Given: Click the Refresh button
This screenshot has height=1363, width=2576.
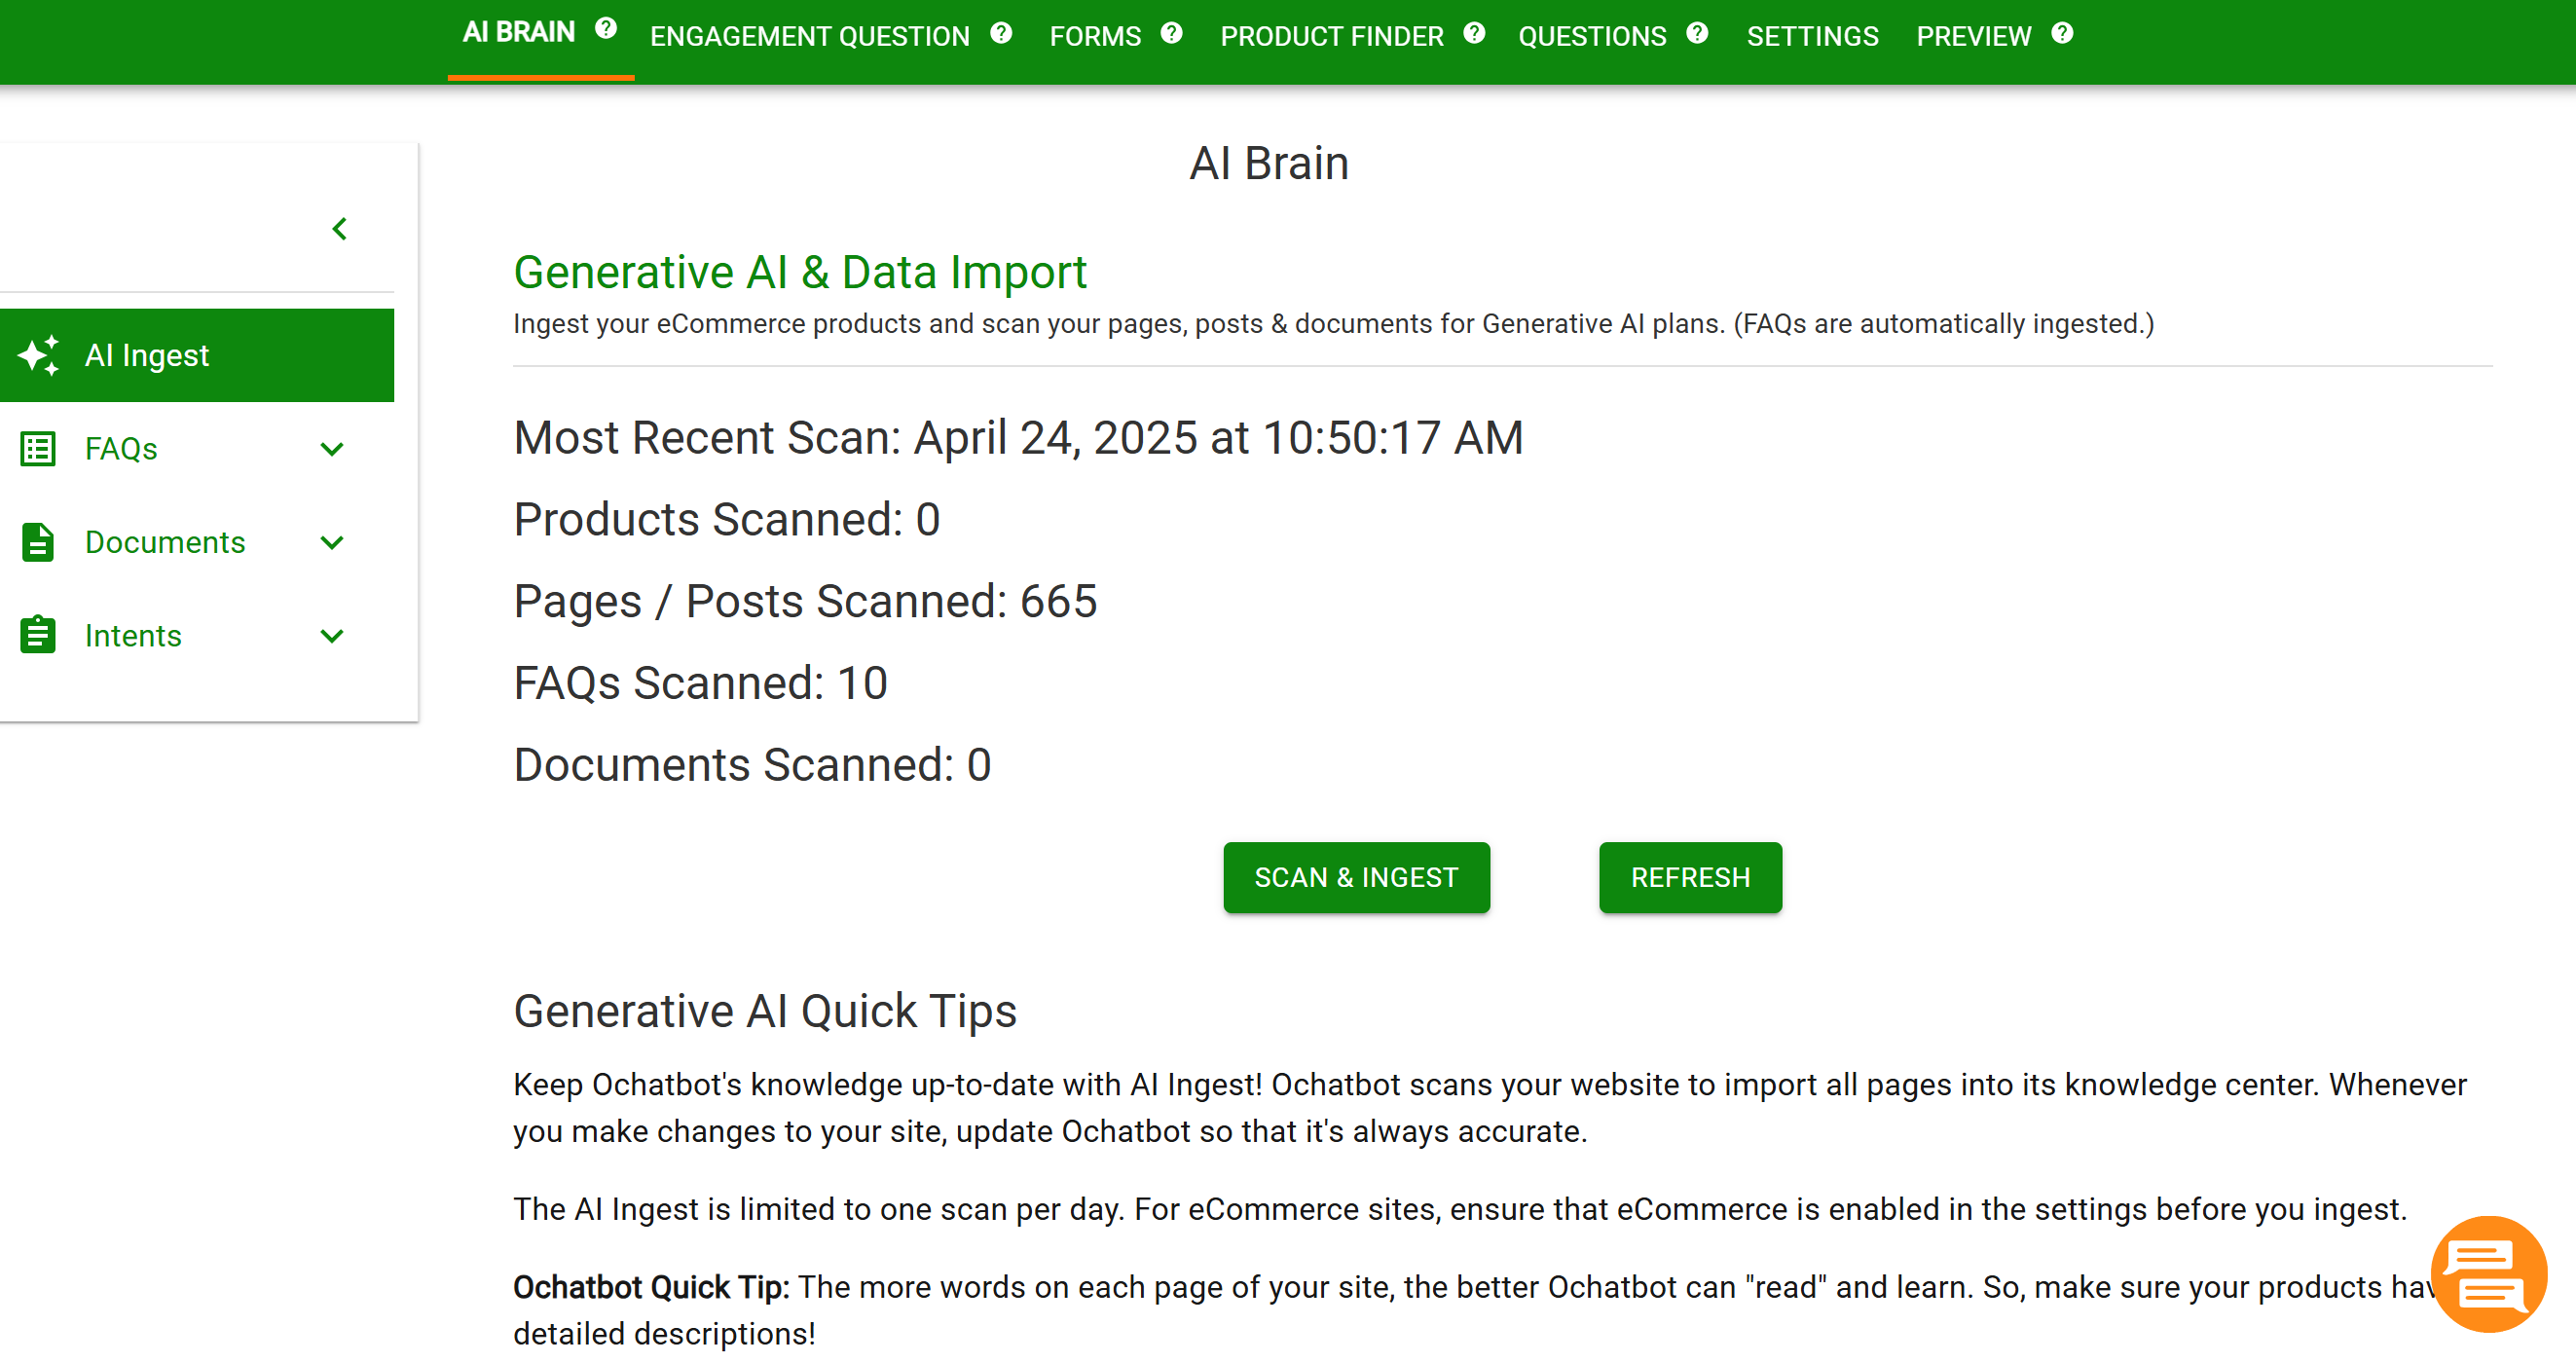Looking at the screenshot, I should pyautogui.click(x=1690, y=877).
